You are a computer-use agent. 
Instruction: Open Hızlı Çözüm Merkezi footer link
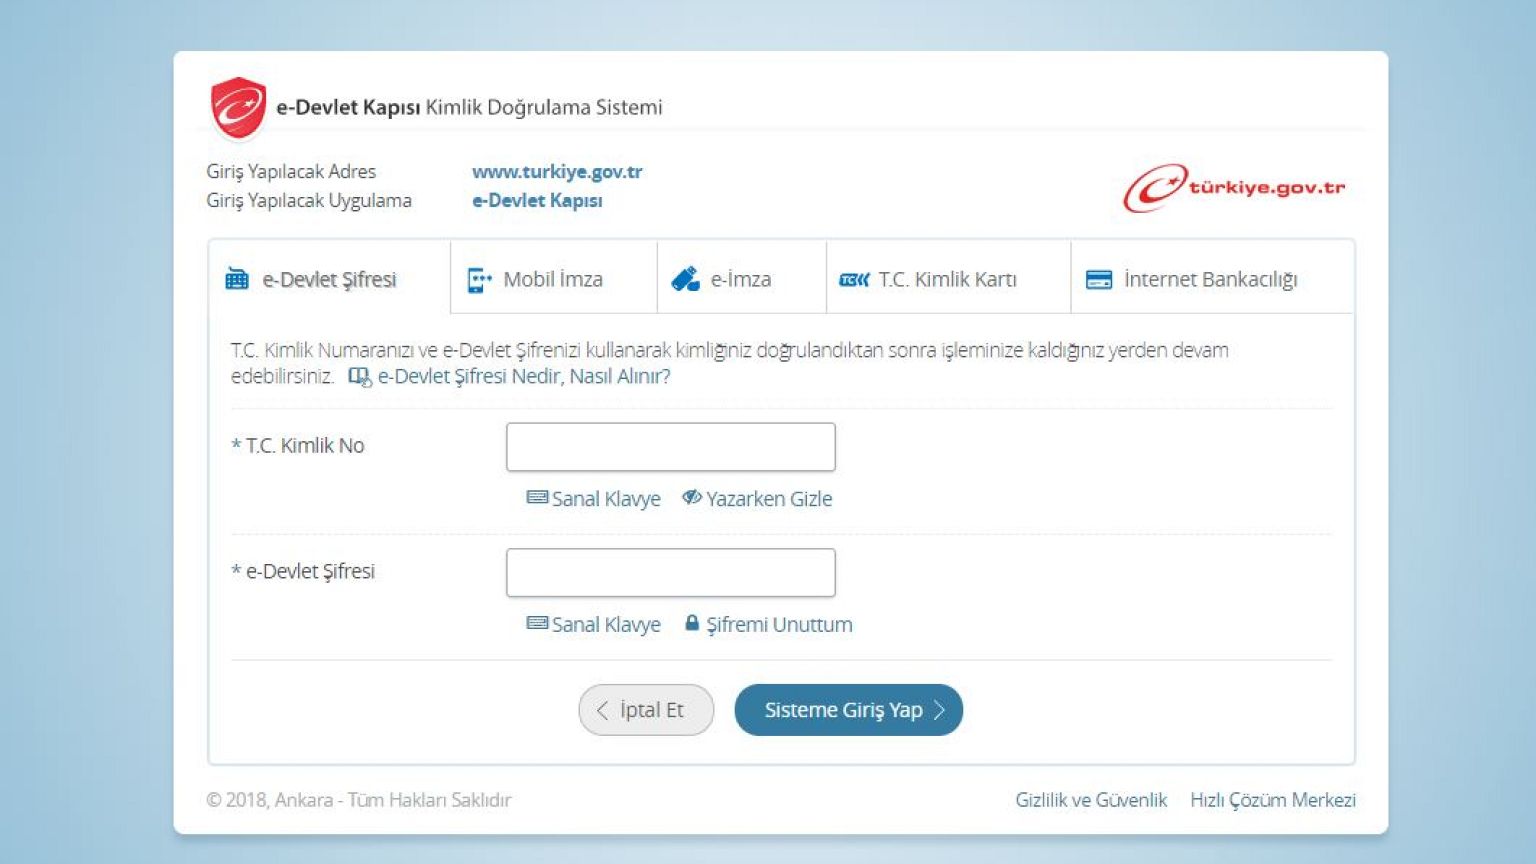(1272, 800)
